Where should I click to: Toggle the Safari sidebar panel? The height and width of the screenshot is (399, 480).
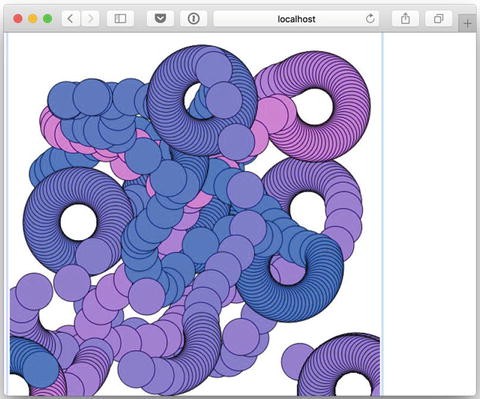point(120,19)
